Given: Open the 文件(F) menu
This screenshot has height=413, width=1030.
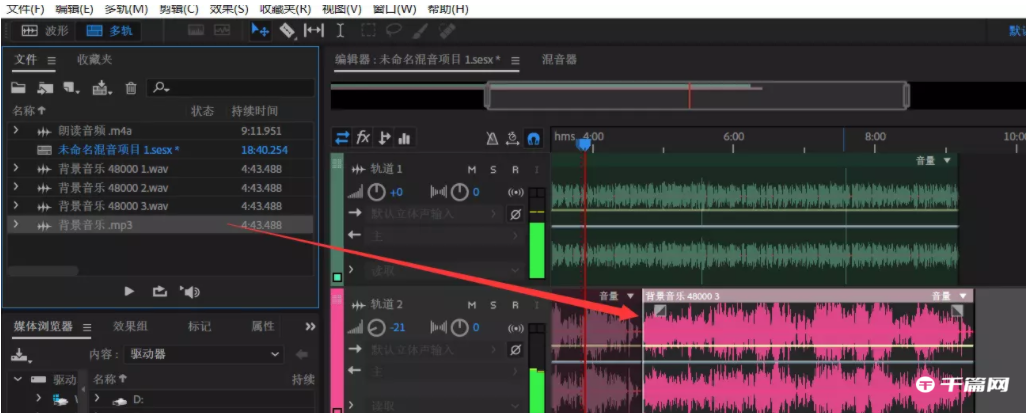Looking at the screenshot, I should coord(25,9).
